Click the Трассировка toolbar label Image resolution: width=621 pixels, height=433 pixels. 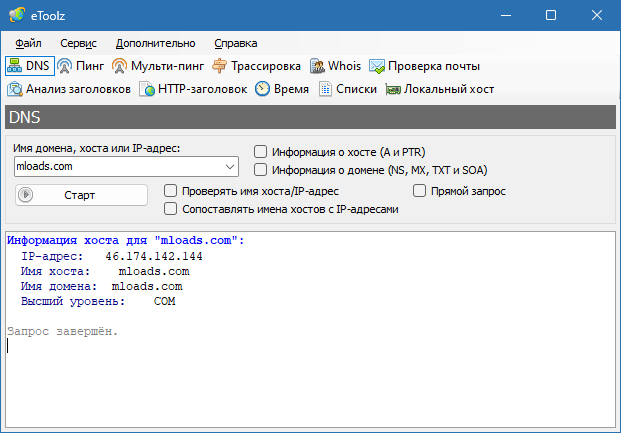pos(266,66)
